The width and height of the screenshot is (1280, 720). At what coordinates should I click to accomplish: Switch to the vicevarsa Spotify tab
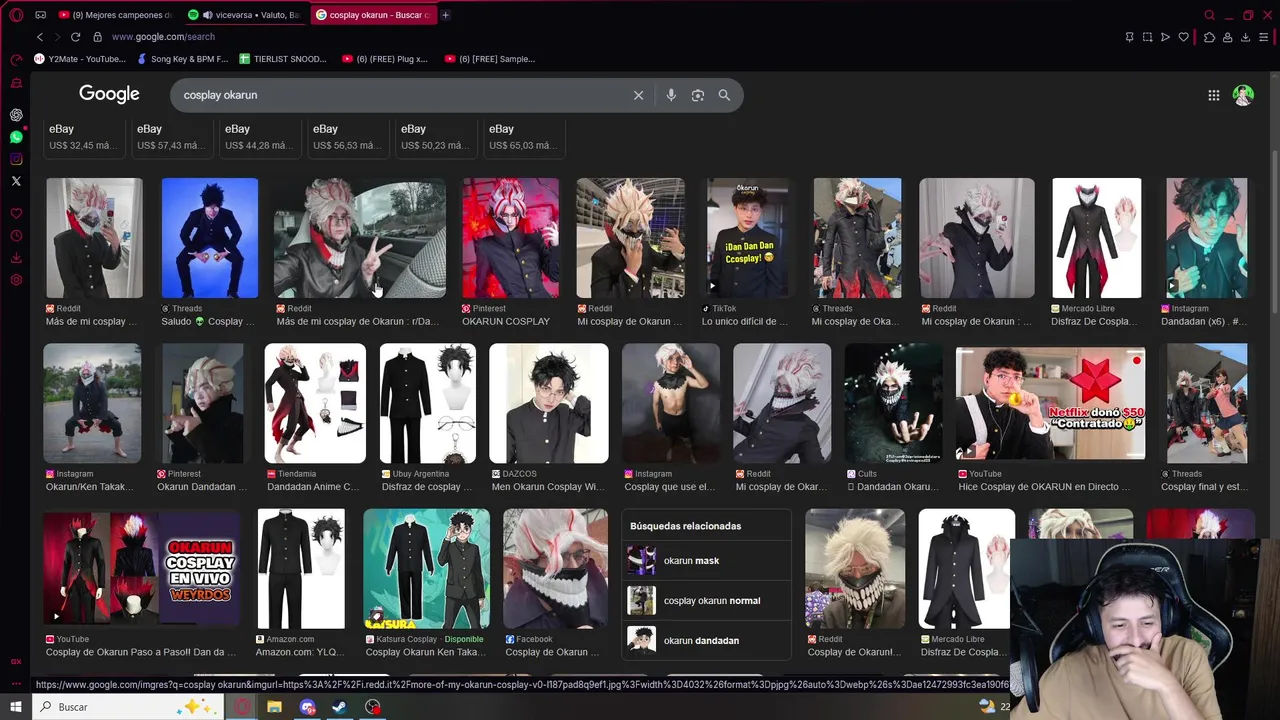coord(245,15)
